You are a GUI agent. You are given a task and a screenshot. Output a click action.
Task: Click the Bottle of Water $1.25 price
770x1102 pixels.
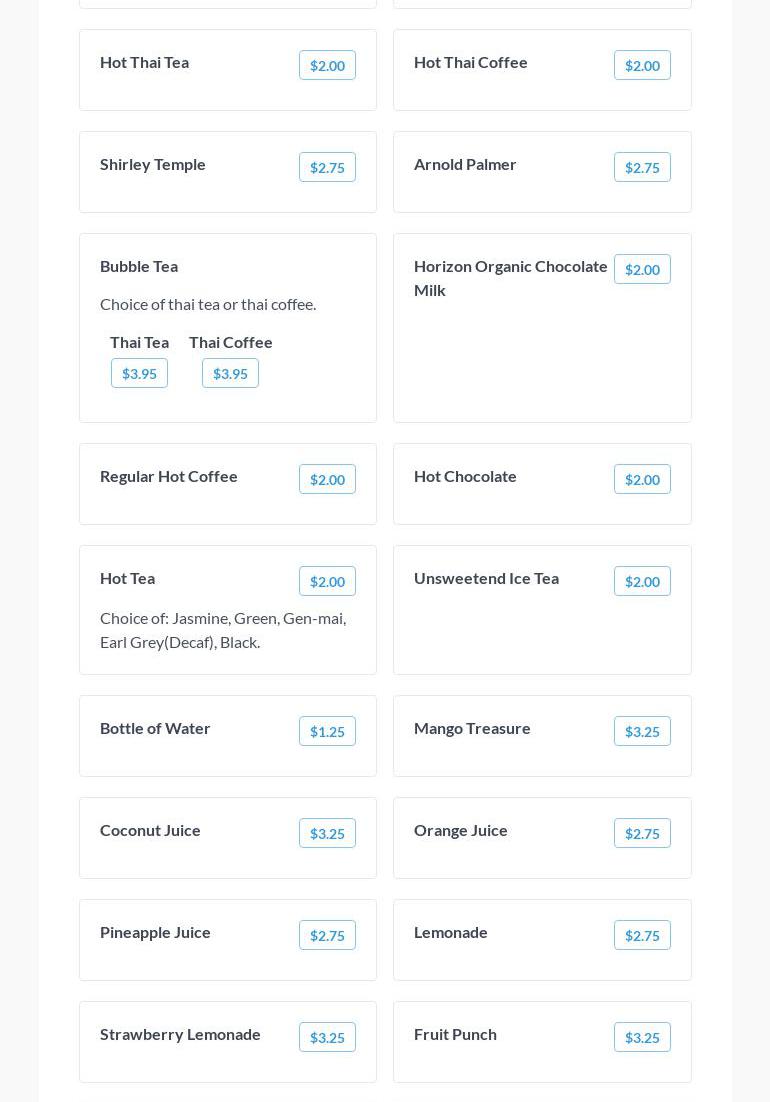tap(327, 731)
